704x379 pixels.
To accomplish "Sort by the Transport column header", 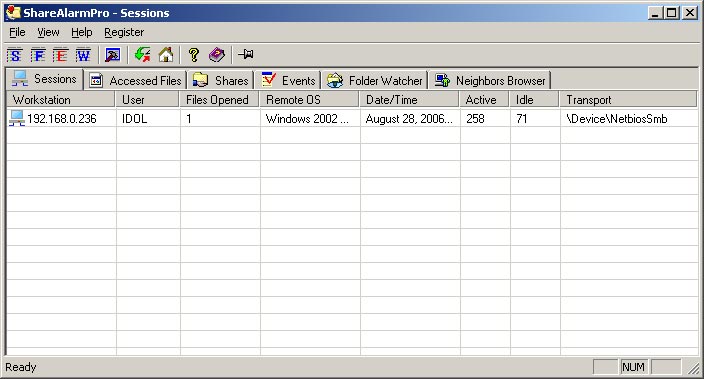I will point(629,100).
